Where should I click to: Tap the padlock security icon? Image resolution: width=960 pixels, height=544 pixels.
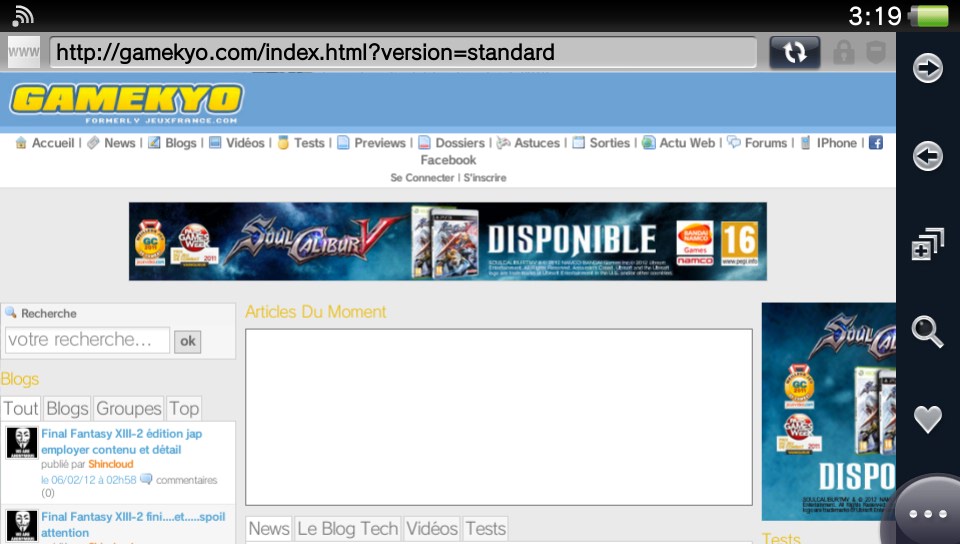click(x=844, y=53)
